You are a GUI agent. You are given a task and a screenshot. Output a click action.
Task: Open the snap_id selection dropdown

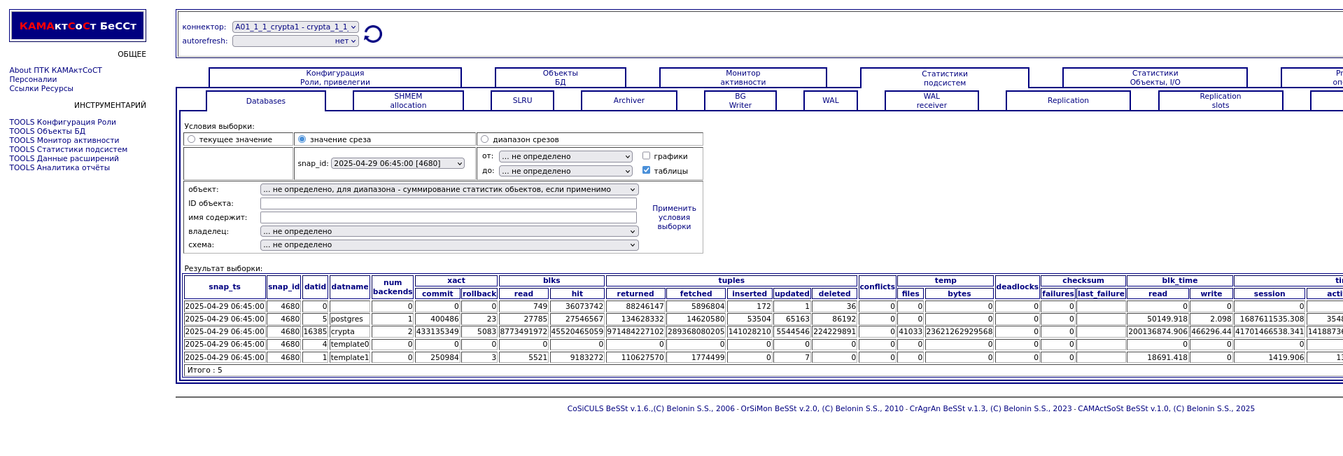[398, 163]
